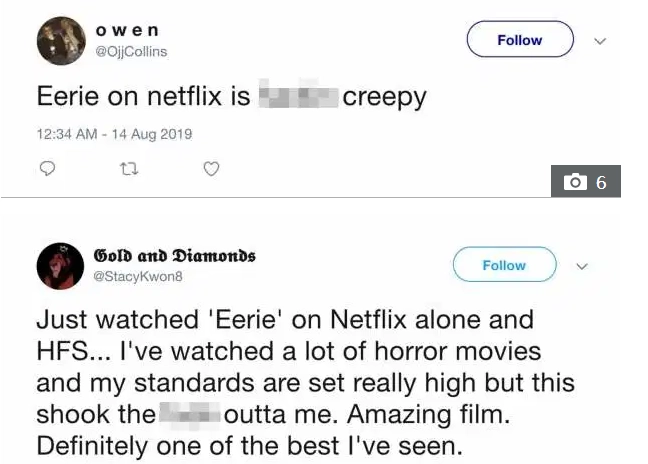648x464 pixels.
Task: Click the @OjjCollins handle
Action: coord(130,51)
